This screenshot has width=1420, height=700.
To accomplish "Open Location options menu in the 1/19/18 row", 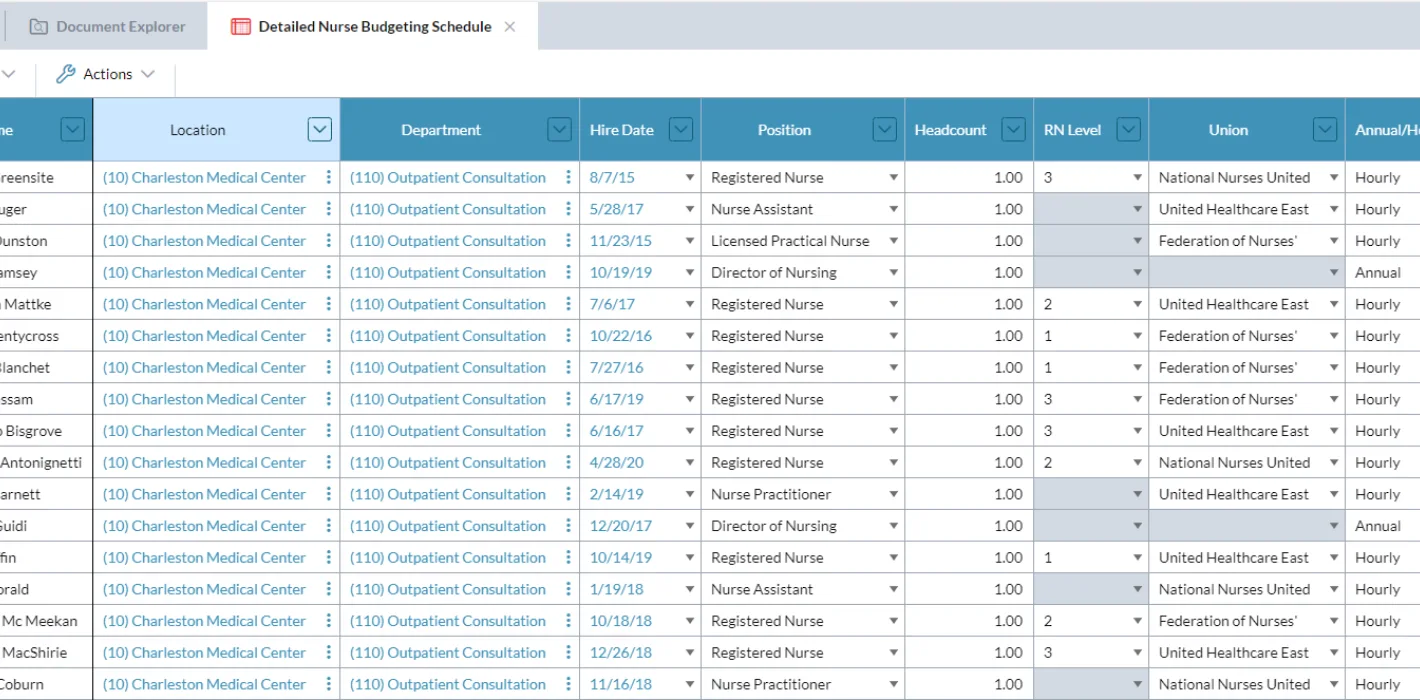I will [328, 589].
